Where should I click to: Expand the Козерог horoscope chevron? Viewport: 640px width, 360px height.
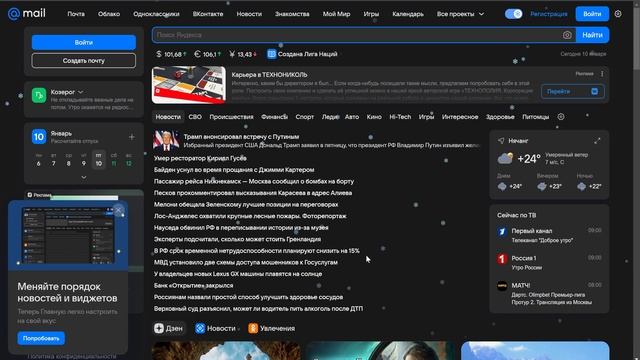pos(80,92)
